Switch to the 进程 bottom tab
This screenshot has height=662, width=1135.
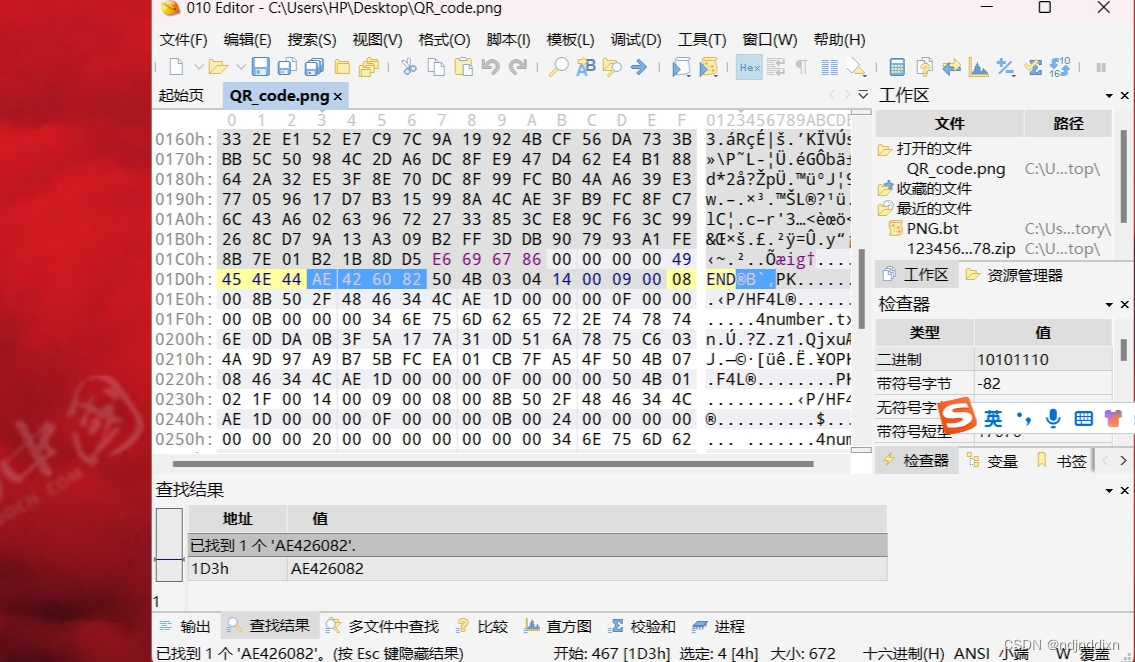pyautogui.click(x=719, y=627)
